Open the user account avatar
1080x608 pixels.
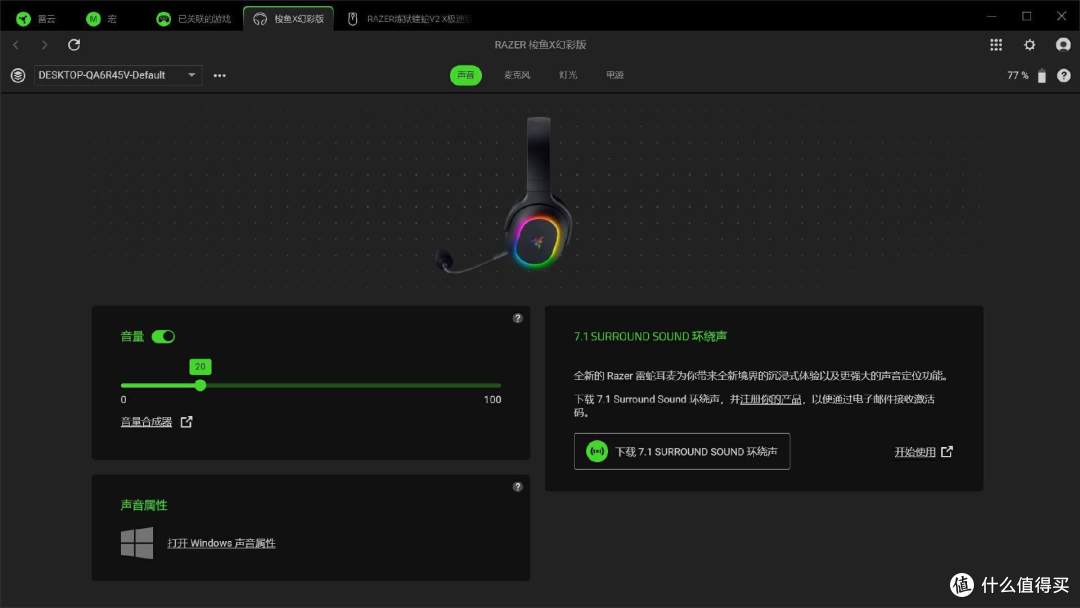1063,45
